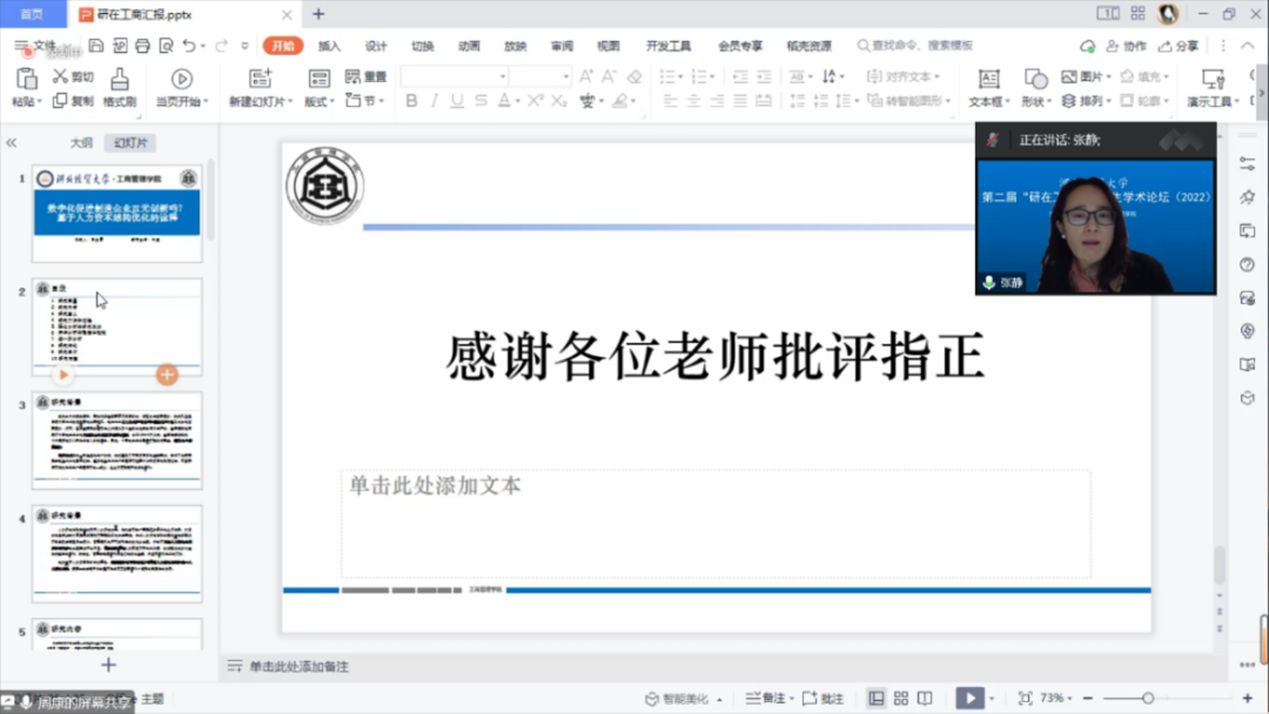Open the Shapes (形状) tool
Screen dimensions: 1269x714
click(1035, 88)
